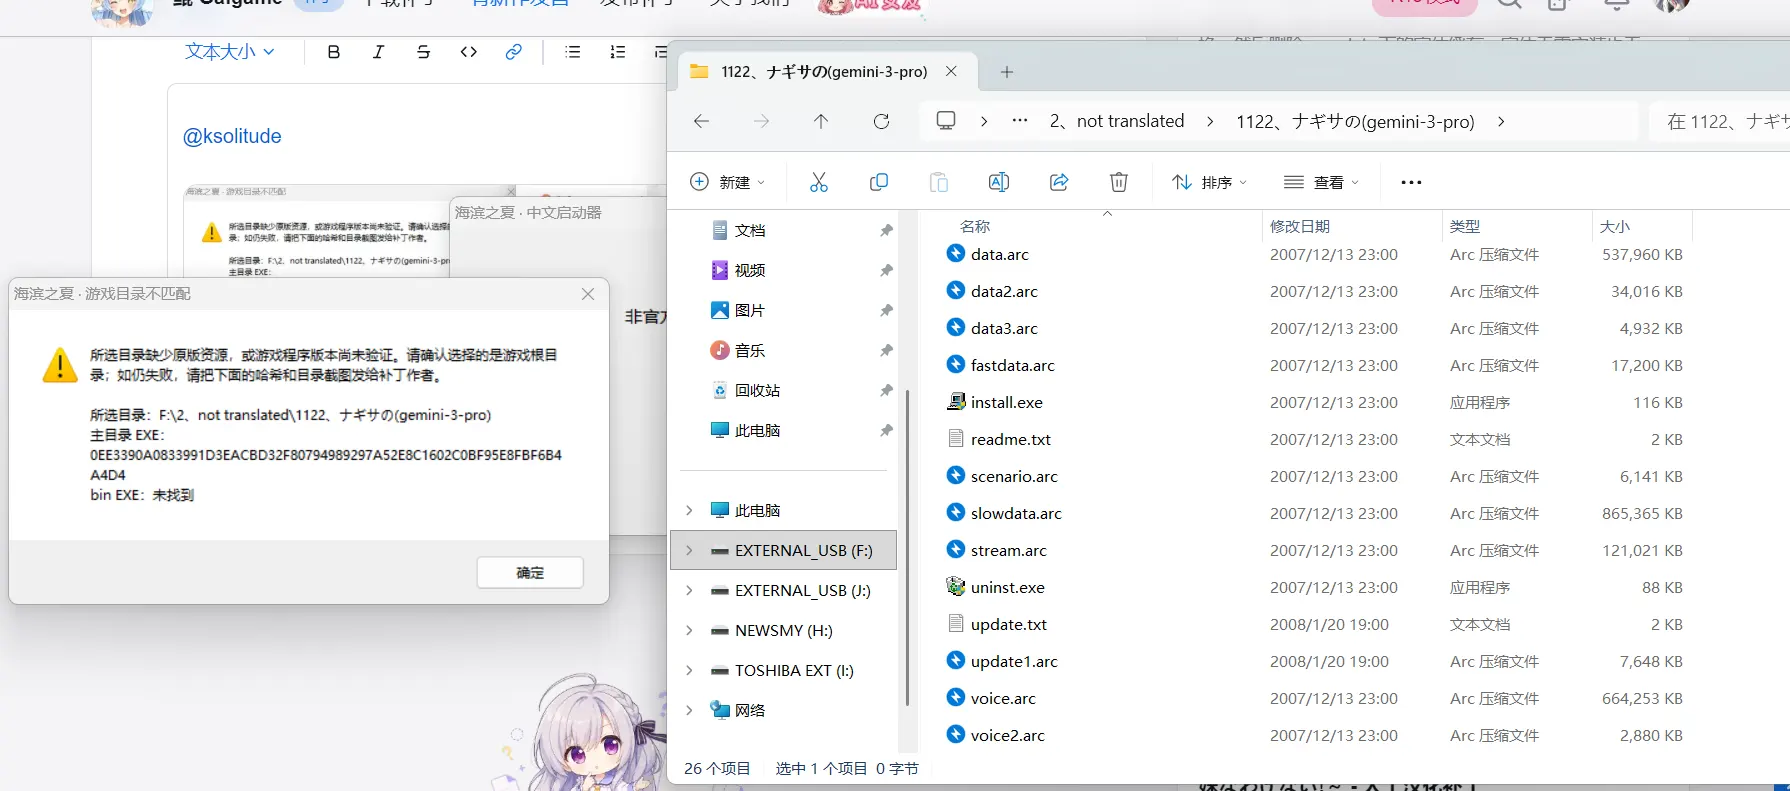Unpin 音乐 from quick access
1790x791 pixels.
click(886, 351)
